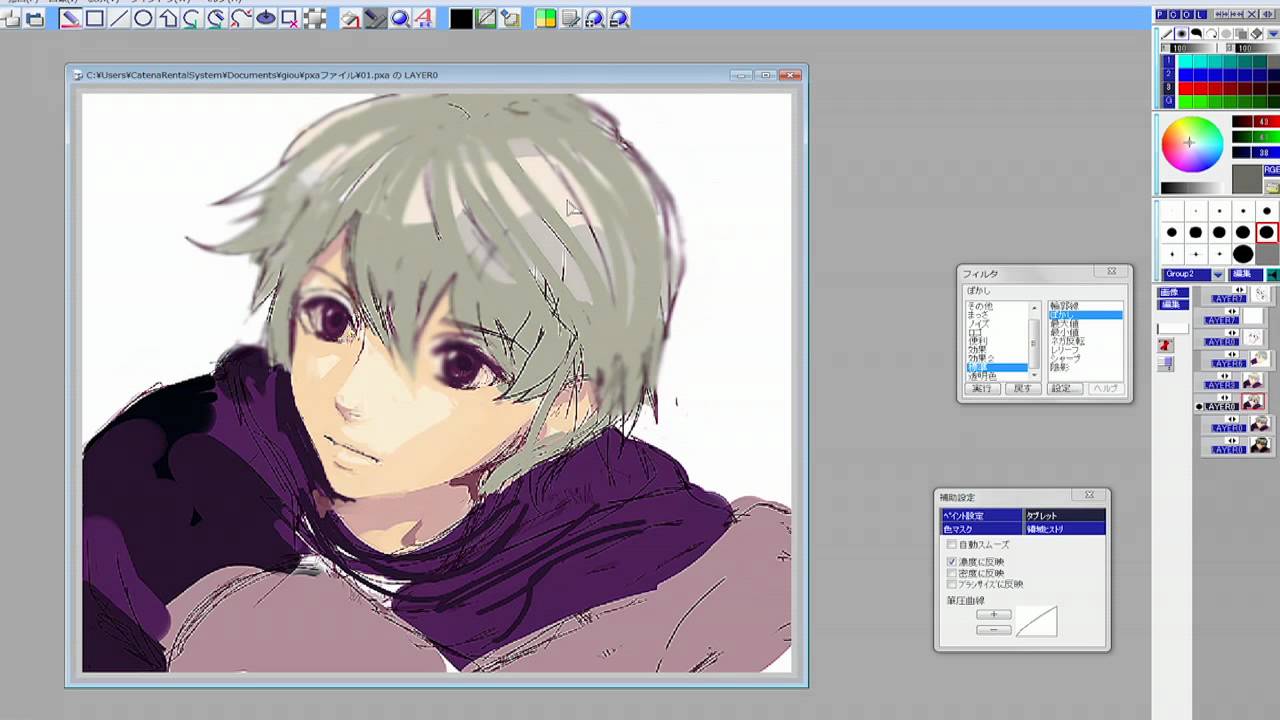1280x720 pixels.
Task: Switch to the 領域ヒストリ tab
Action: click(x=1065, y=528)
